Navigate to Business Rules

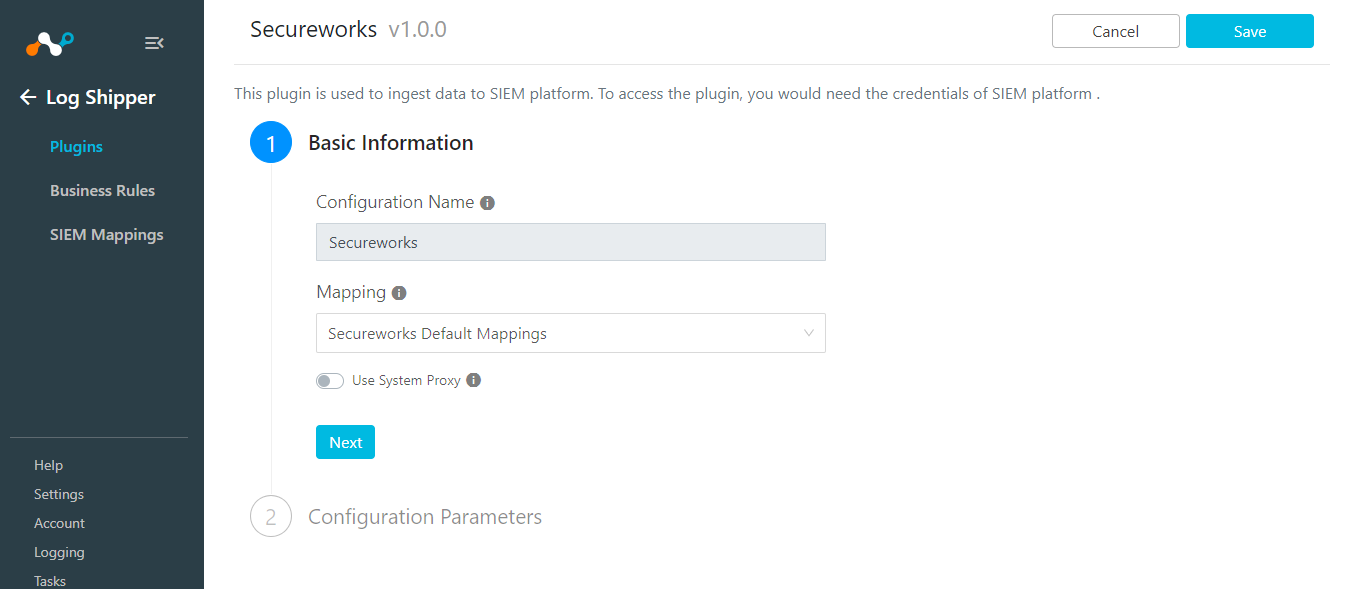point(102,190)
